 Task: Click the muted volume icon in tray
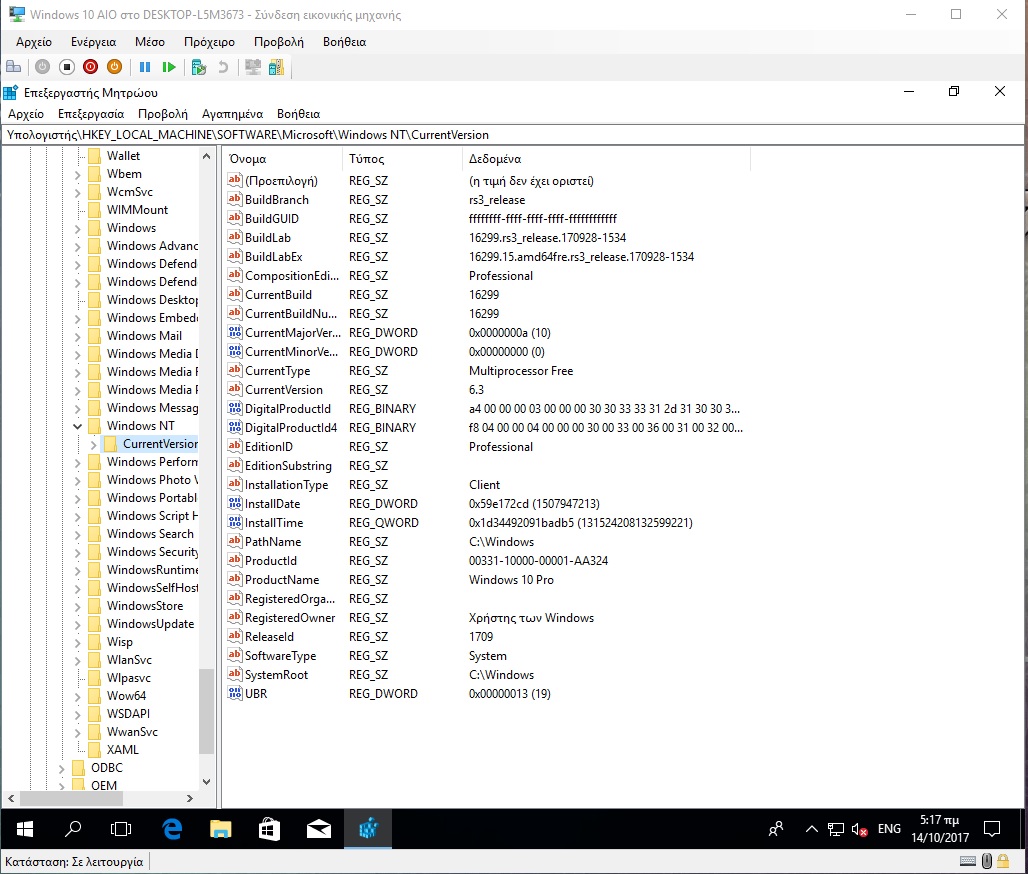pos(859,829)
